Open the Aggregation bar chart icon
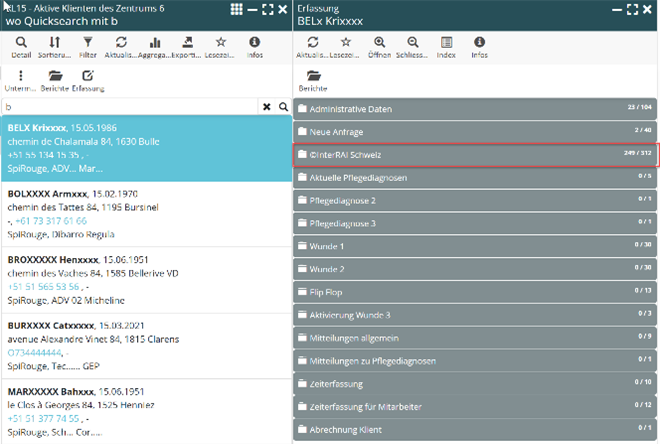The height and width of the screenshot is (444, 660). [155, 43]
